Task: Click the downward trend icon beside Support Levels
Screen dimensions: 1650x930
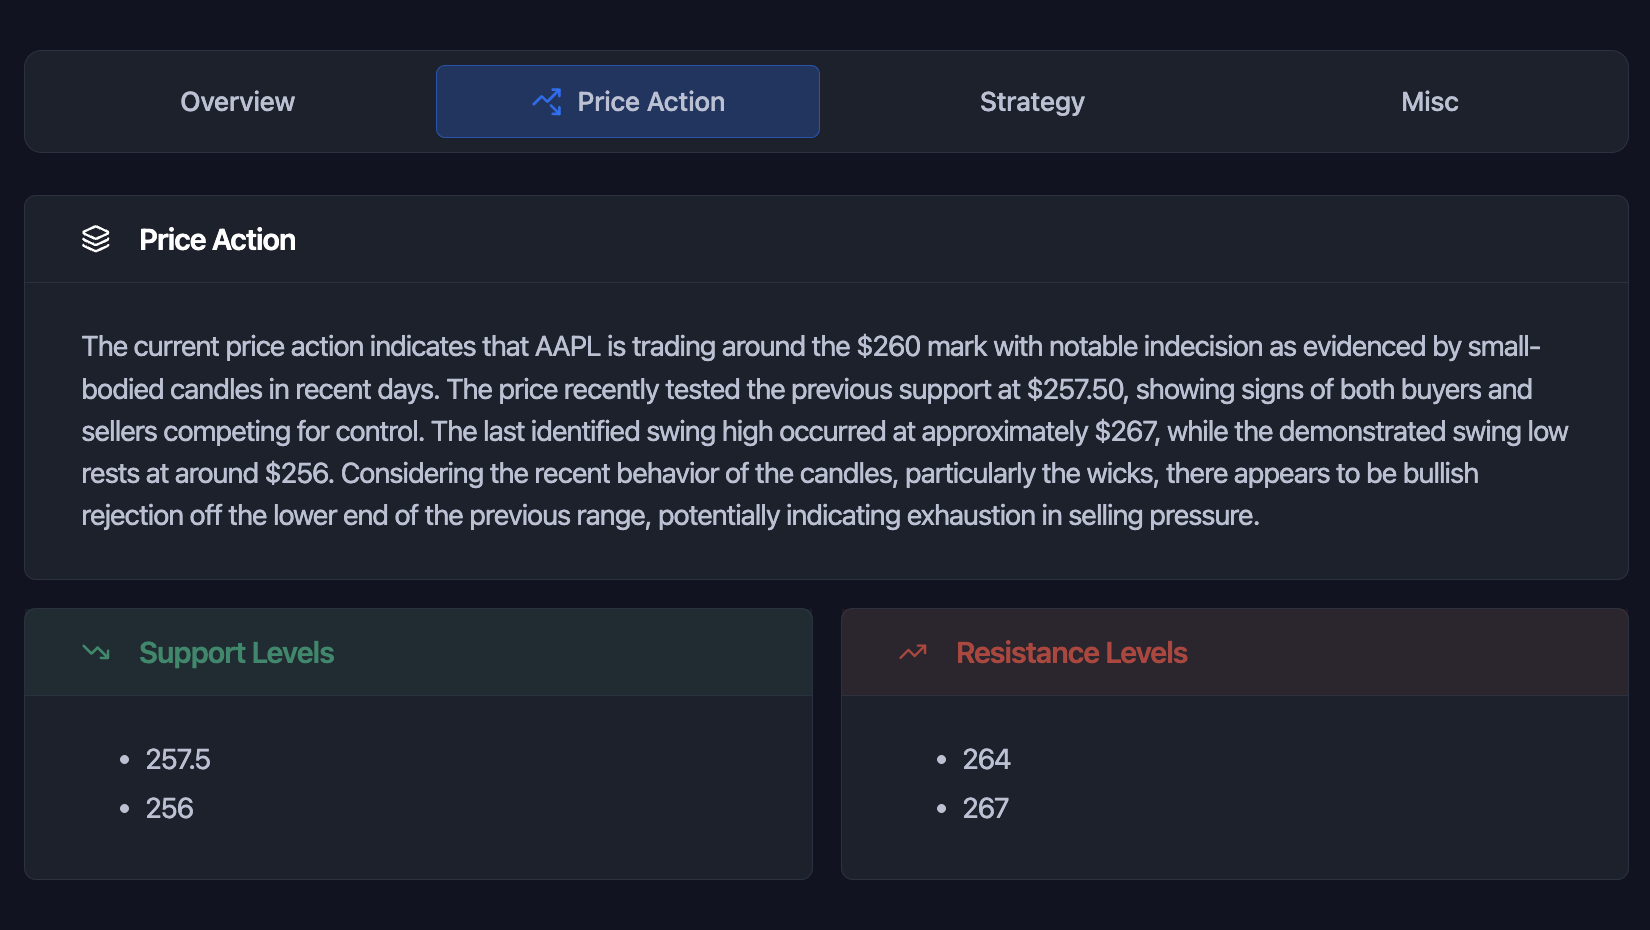Action: coord(96,653)
